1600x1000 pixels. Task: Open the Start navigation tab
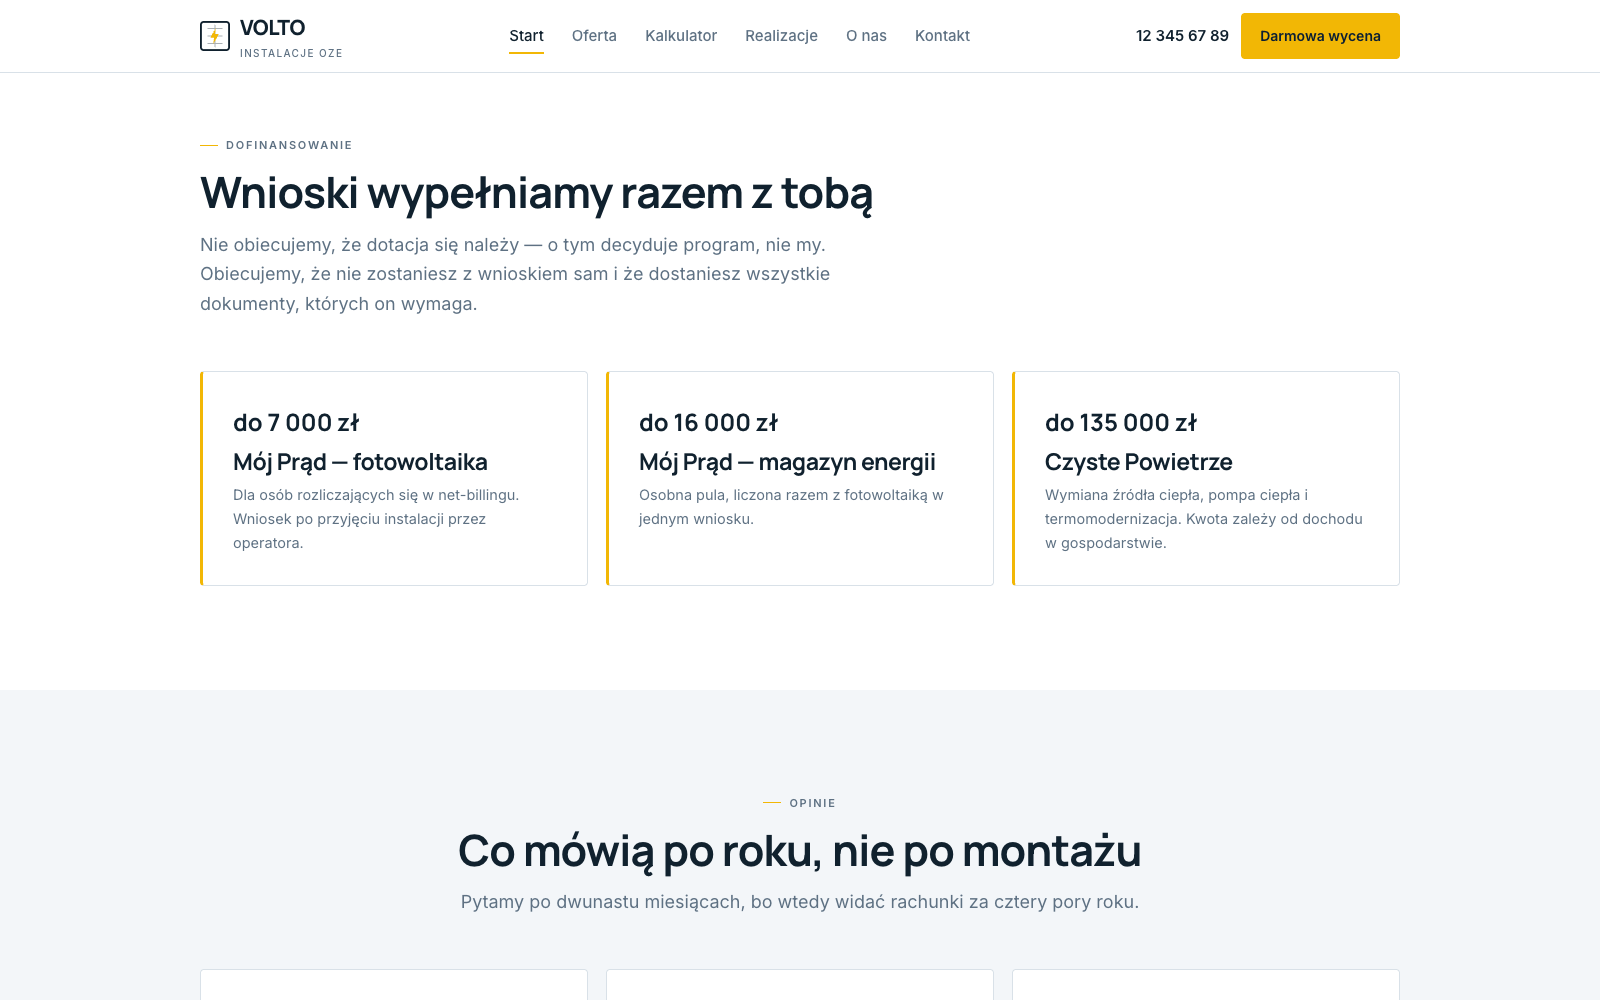coord(526,36)
